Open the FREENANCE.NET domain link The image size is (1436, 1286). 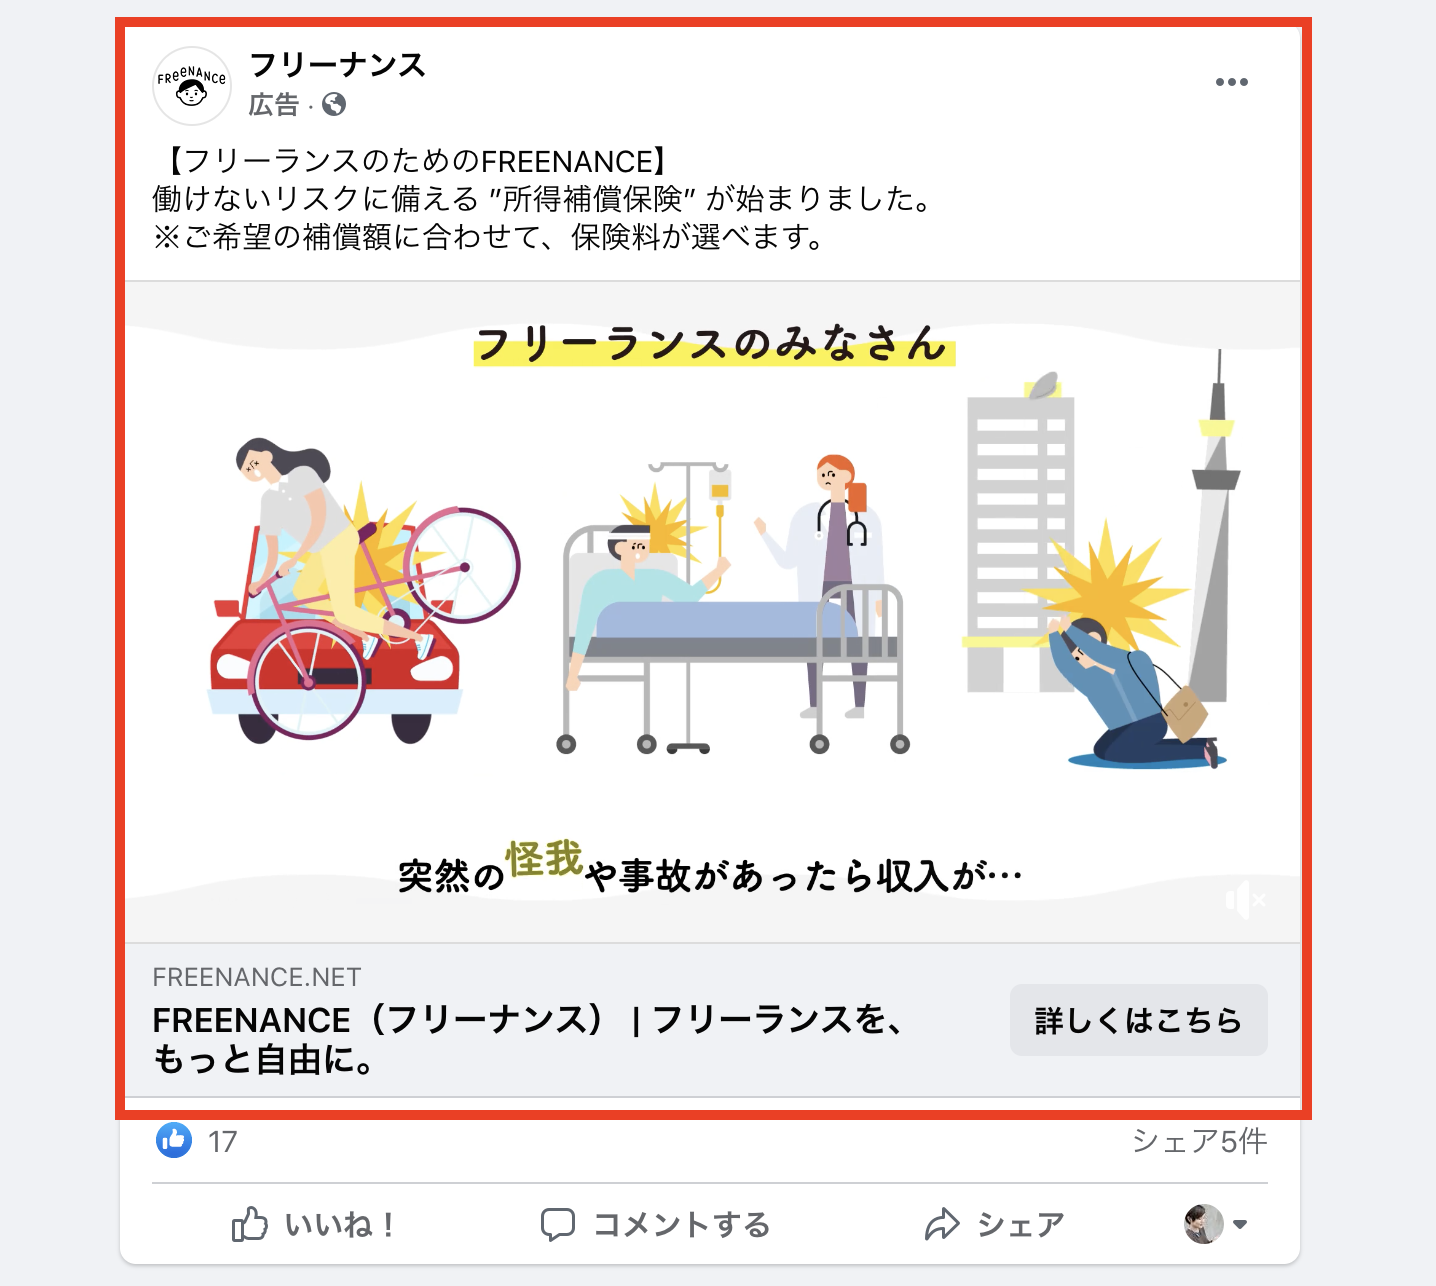[257, 977]
